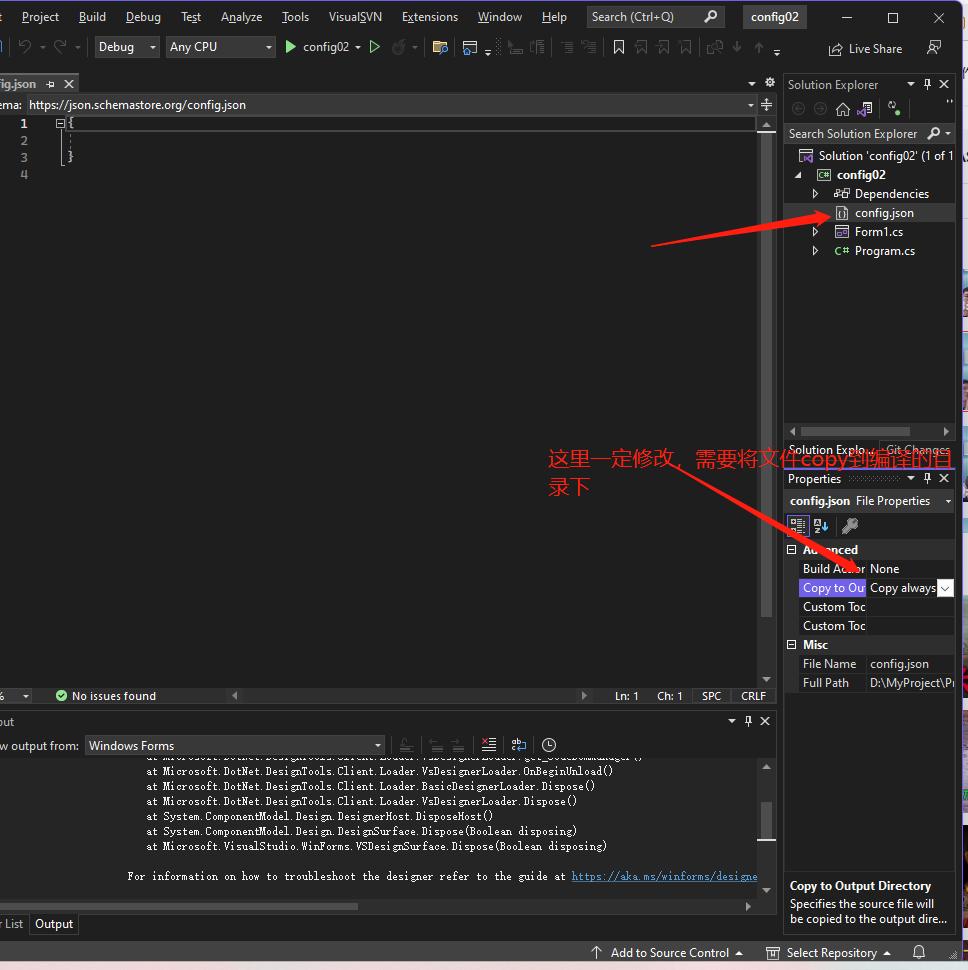Show Categorized properties view
This screenshot has height=970, width=968.
(798, 526)
